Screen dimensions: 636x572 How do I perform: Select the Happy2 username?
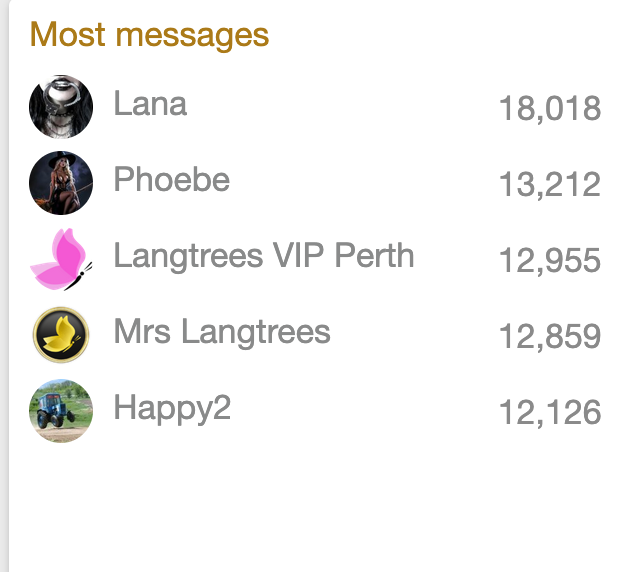(x=172, y=408)
